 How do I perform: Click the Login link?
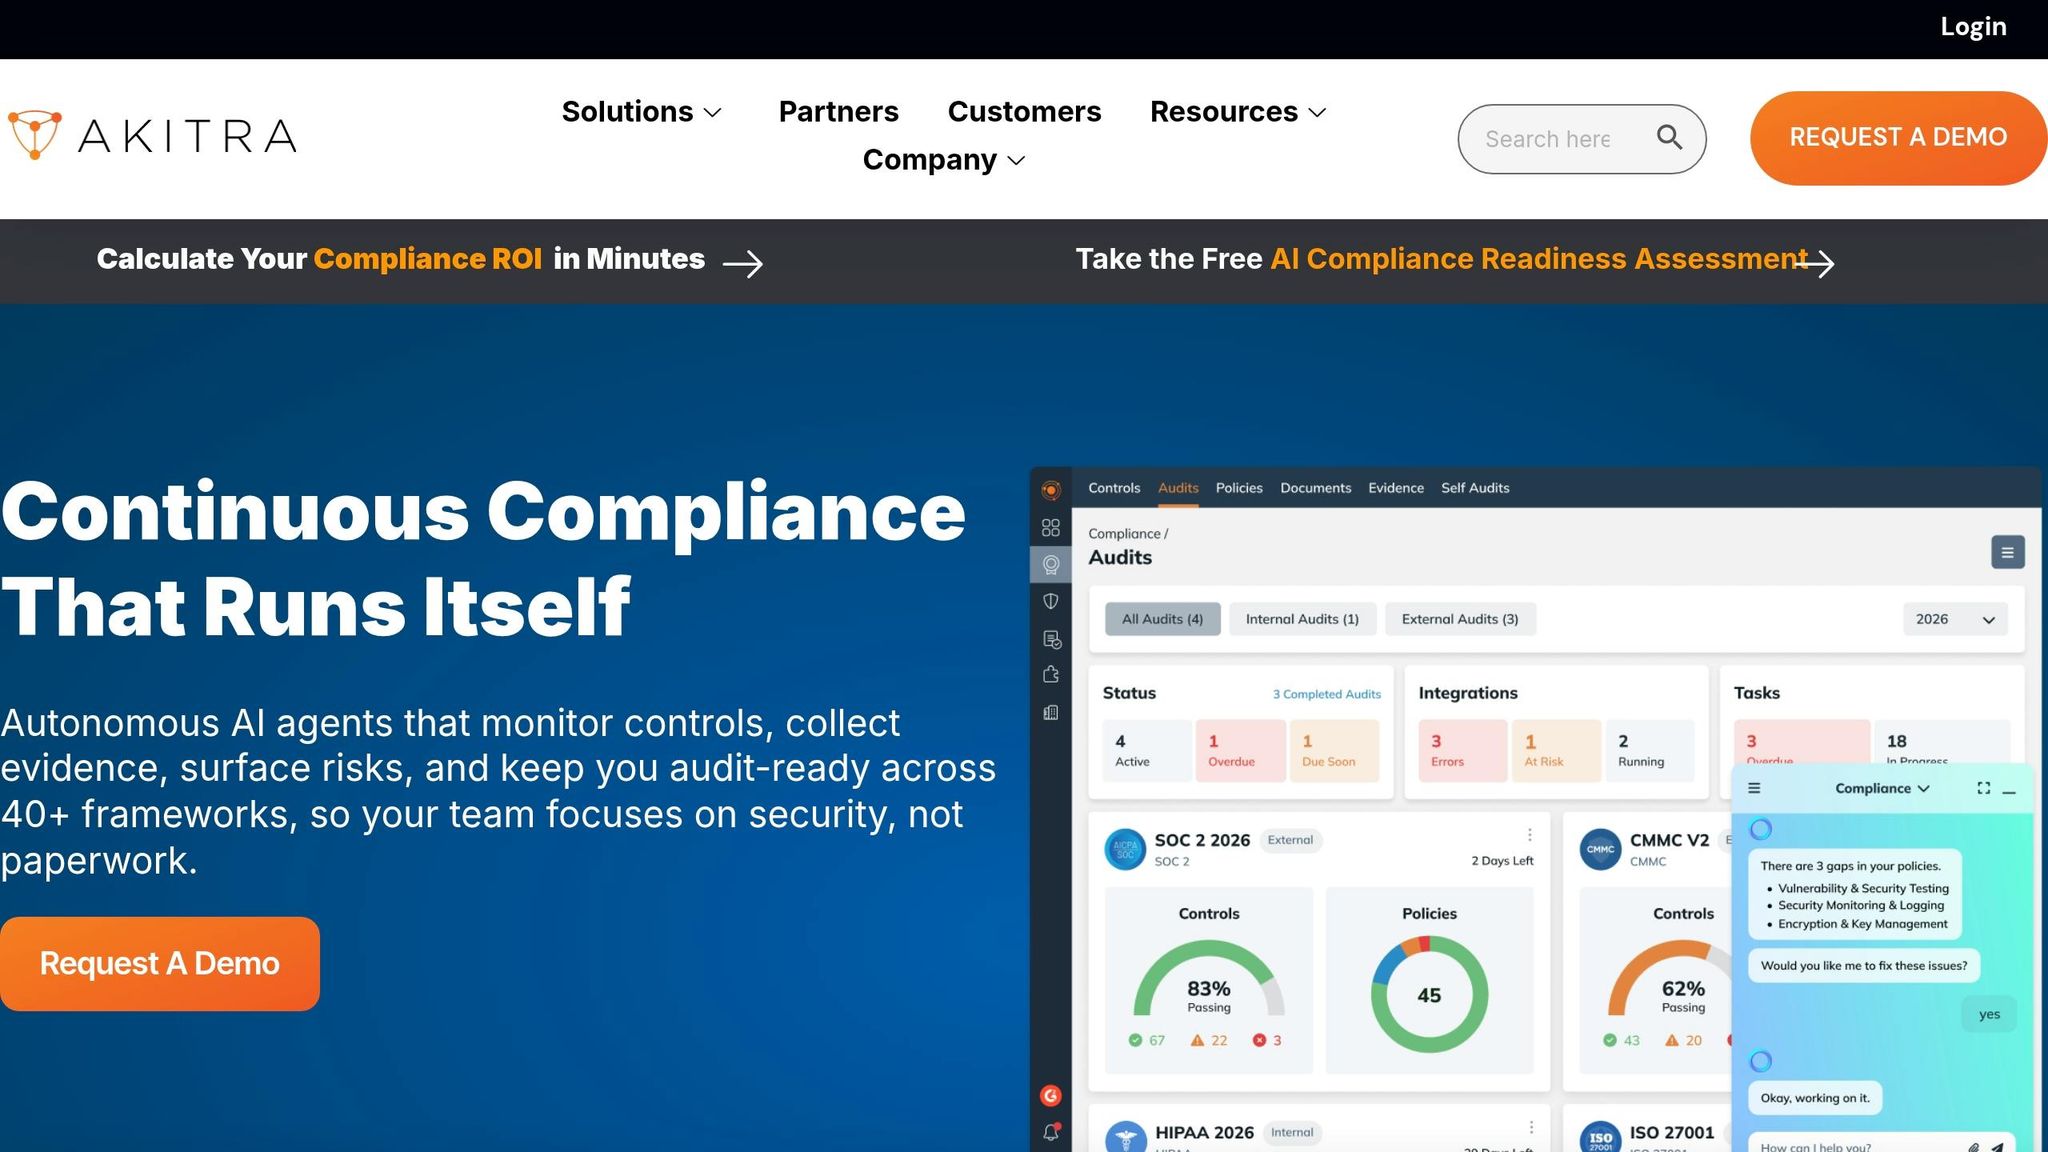pos(1973,27)
